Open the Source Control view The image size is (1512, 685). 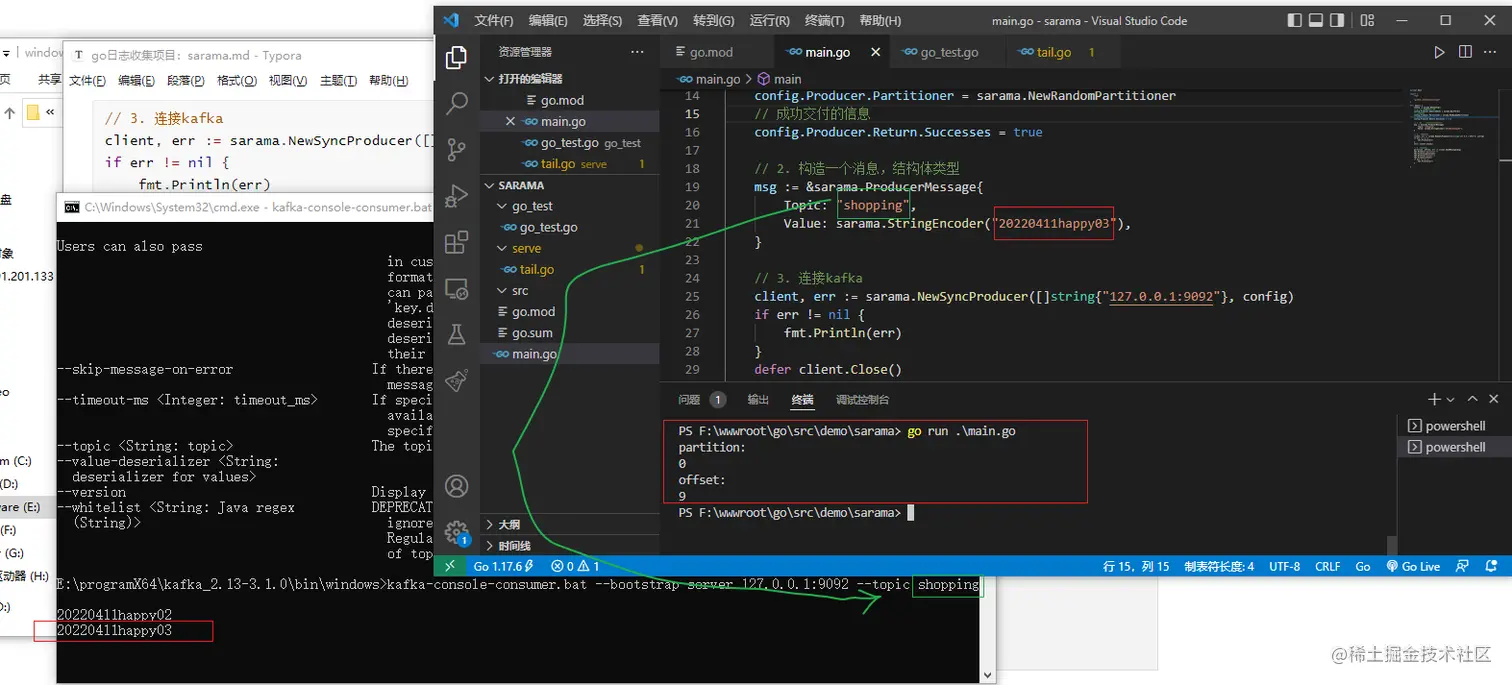pos(456,149)
